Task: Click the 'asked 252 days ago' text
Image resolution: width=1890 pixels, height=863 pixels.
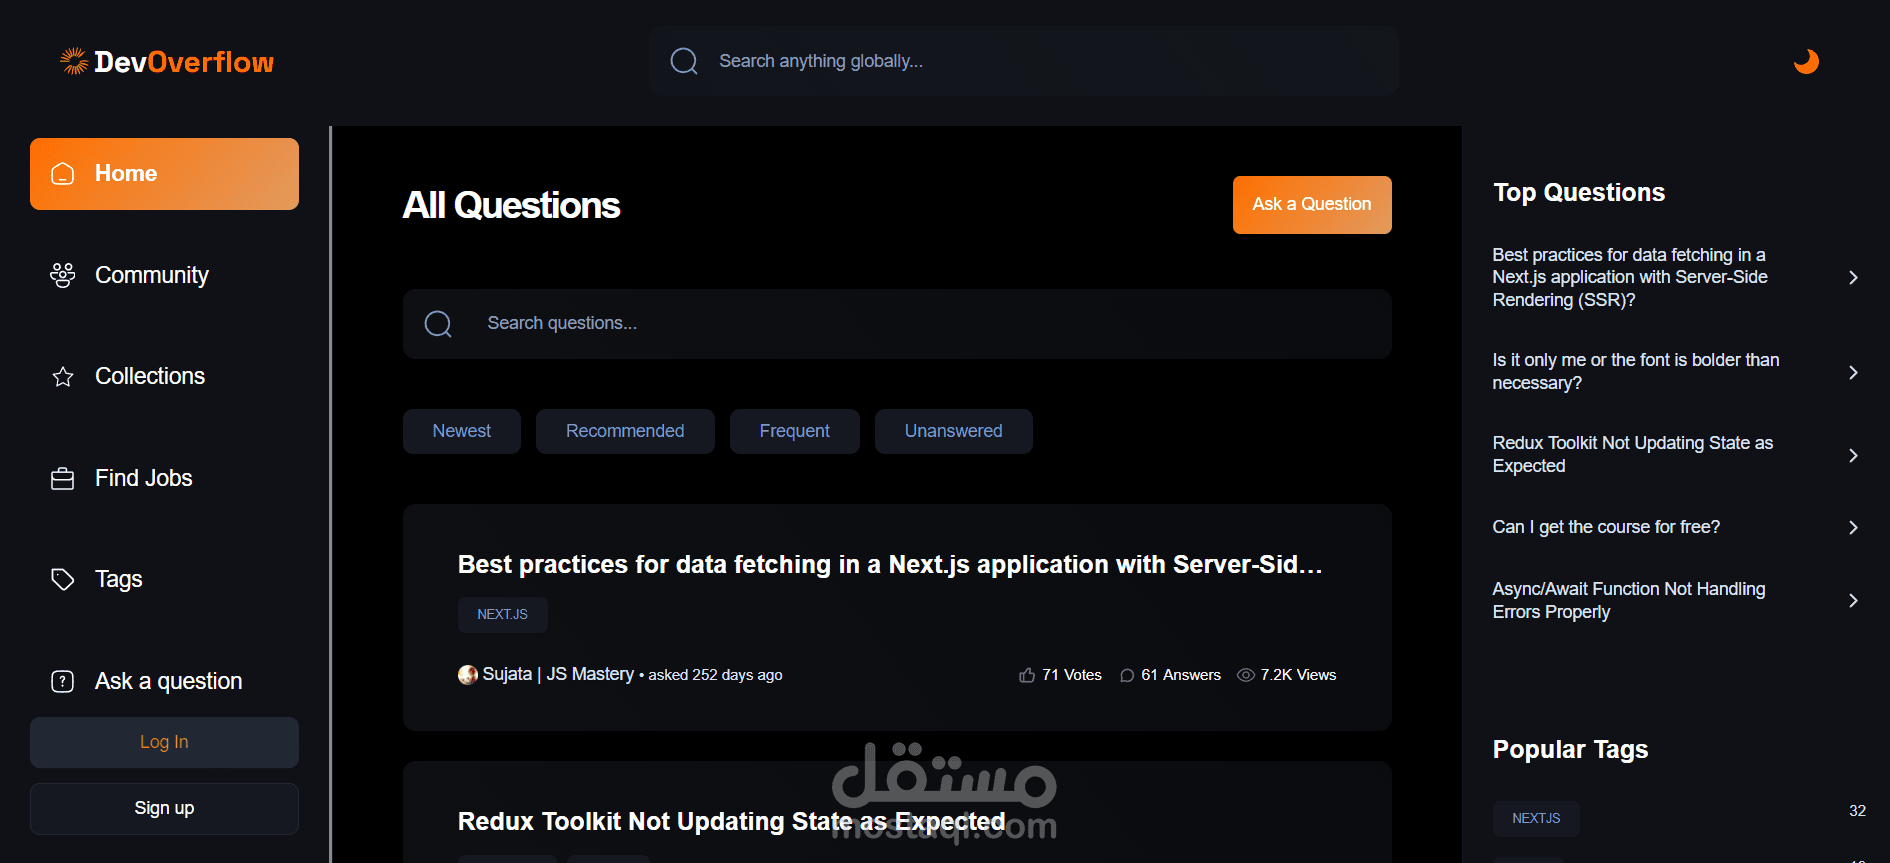Action: pos(715,675)
